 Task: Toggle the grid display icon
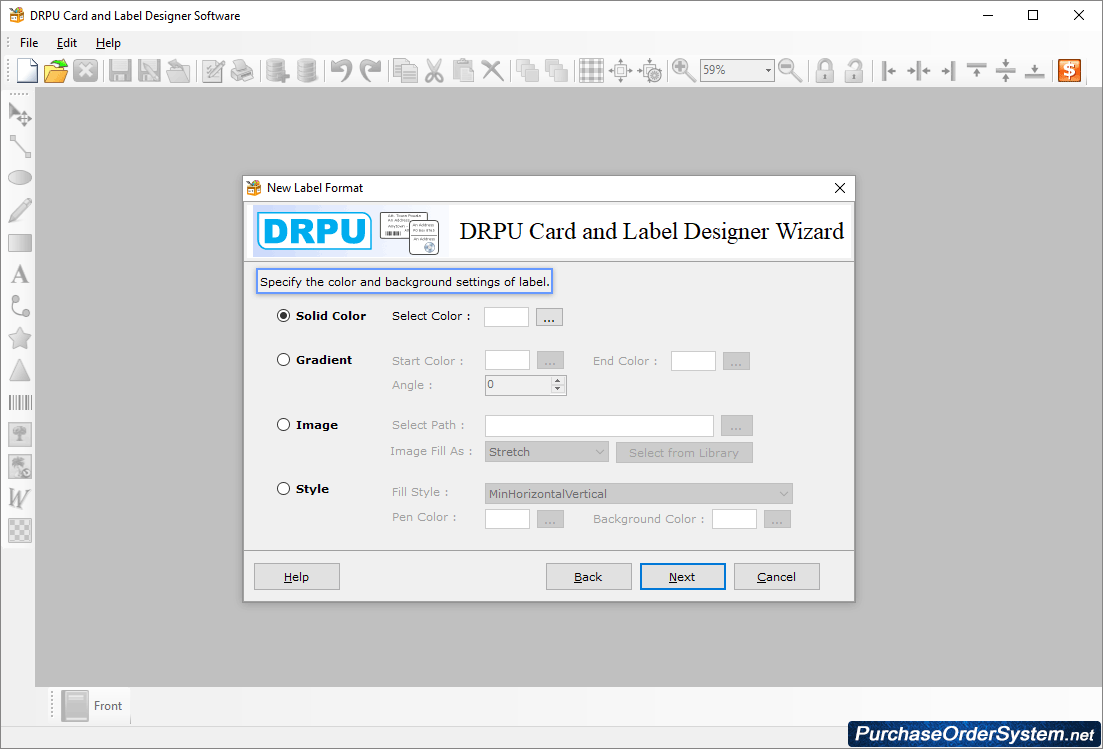(x=591, y=70)
